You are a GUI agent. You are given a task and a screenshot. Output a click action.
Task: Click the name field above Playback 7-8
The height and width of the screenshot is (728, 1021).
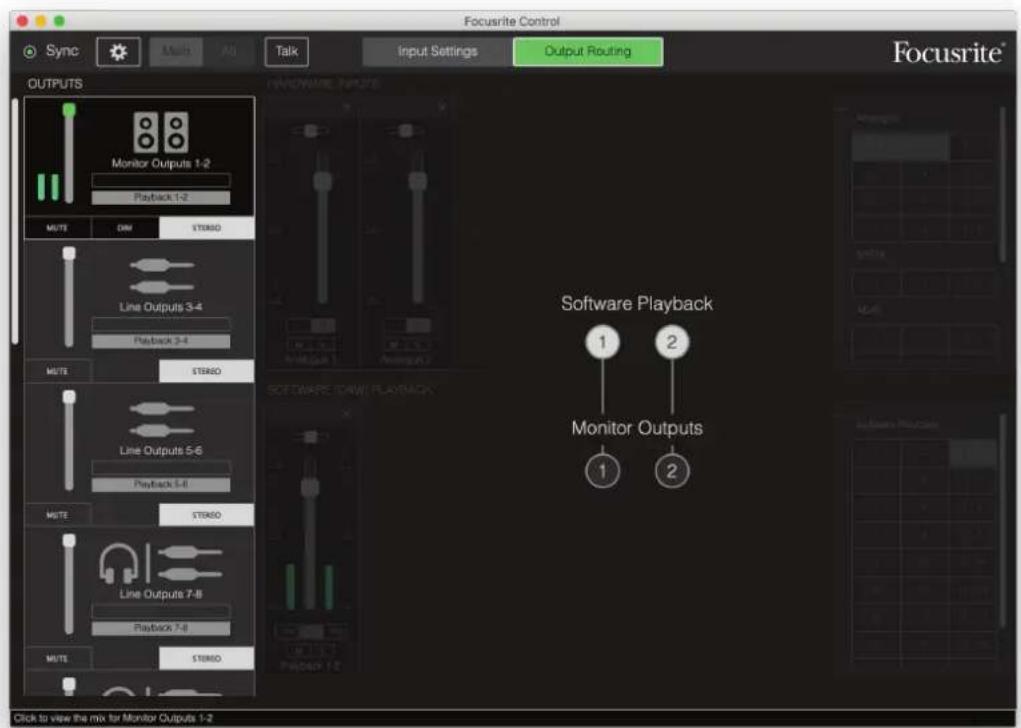point(161,611)
